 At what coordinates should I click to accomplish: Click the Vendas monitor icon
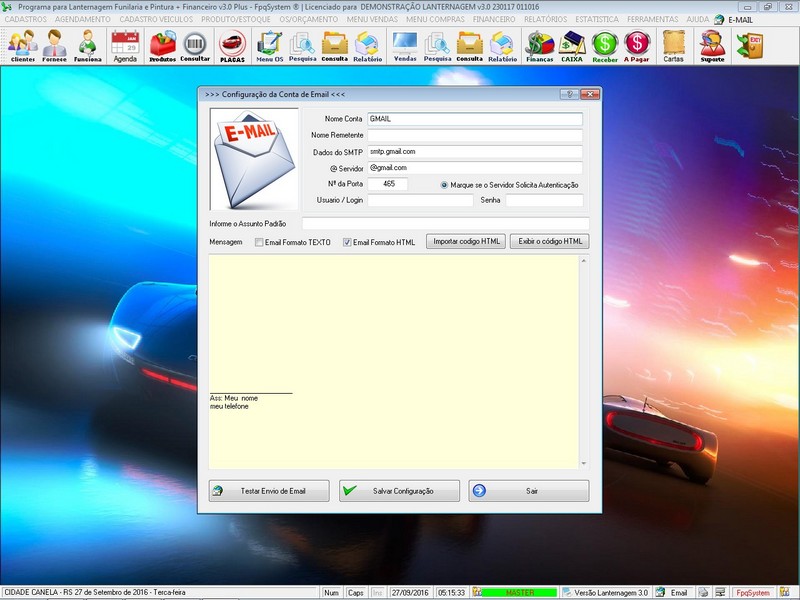click(x=405, y=45)
